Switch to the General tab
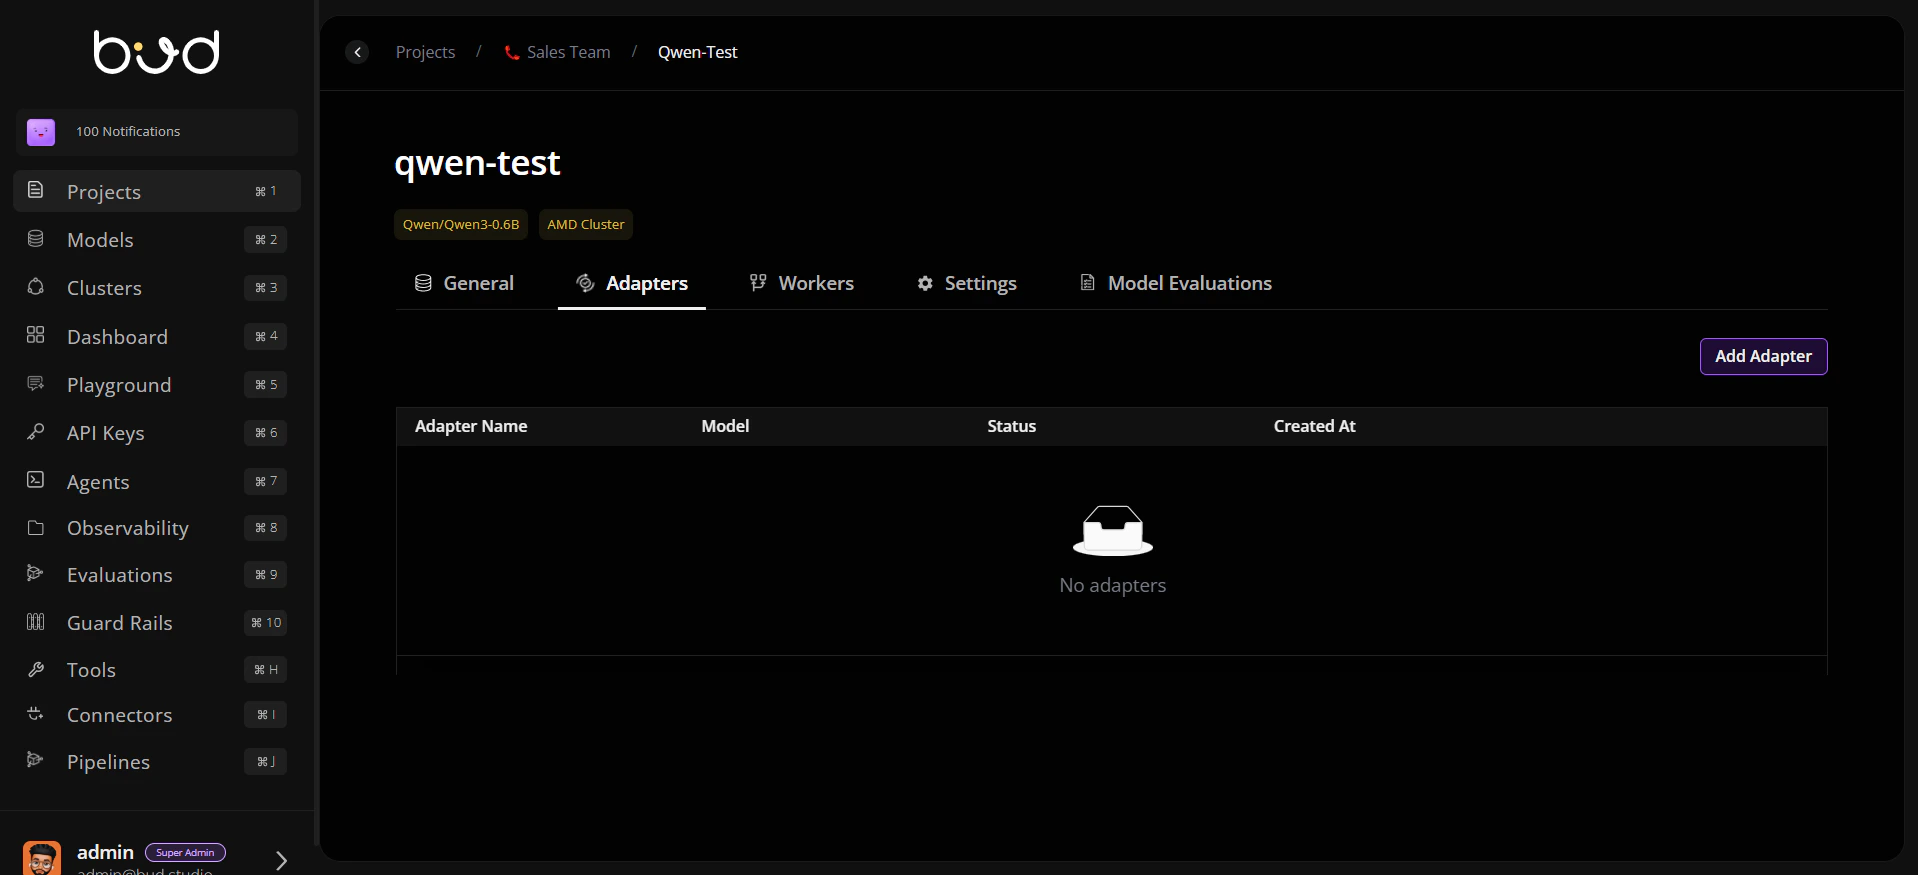This screenshot has height=875, width=1918. pyautogui.click(x=464, y=283)
